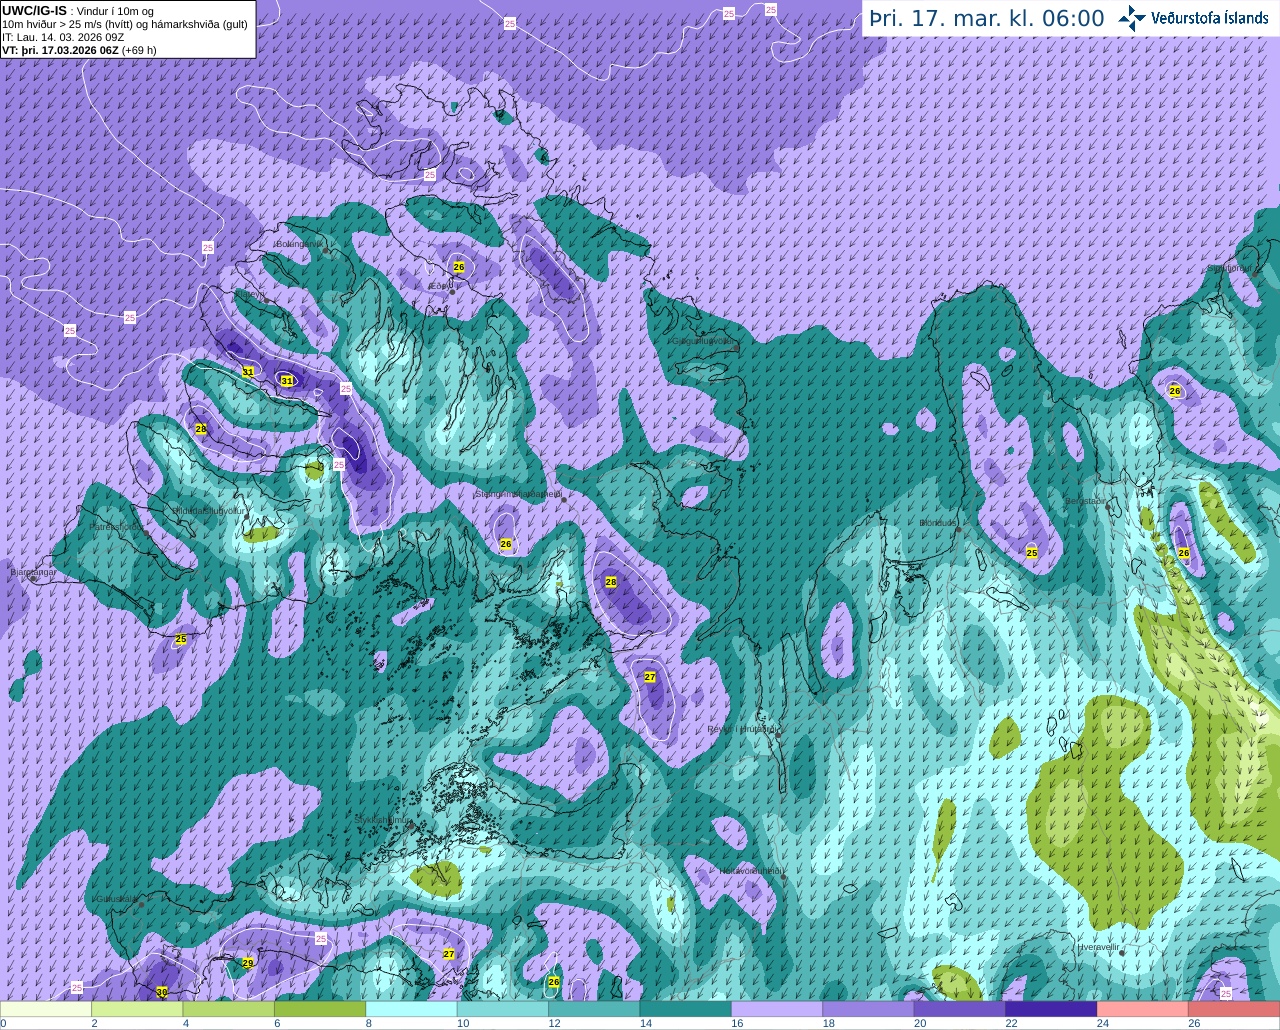
Task: Pick the 20–22 m/s purple legend swatch
Action: (960, 1009)
